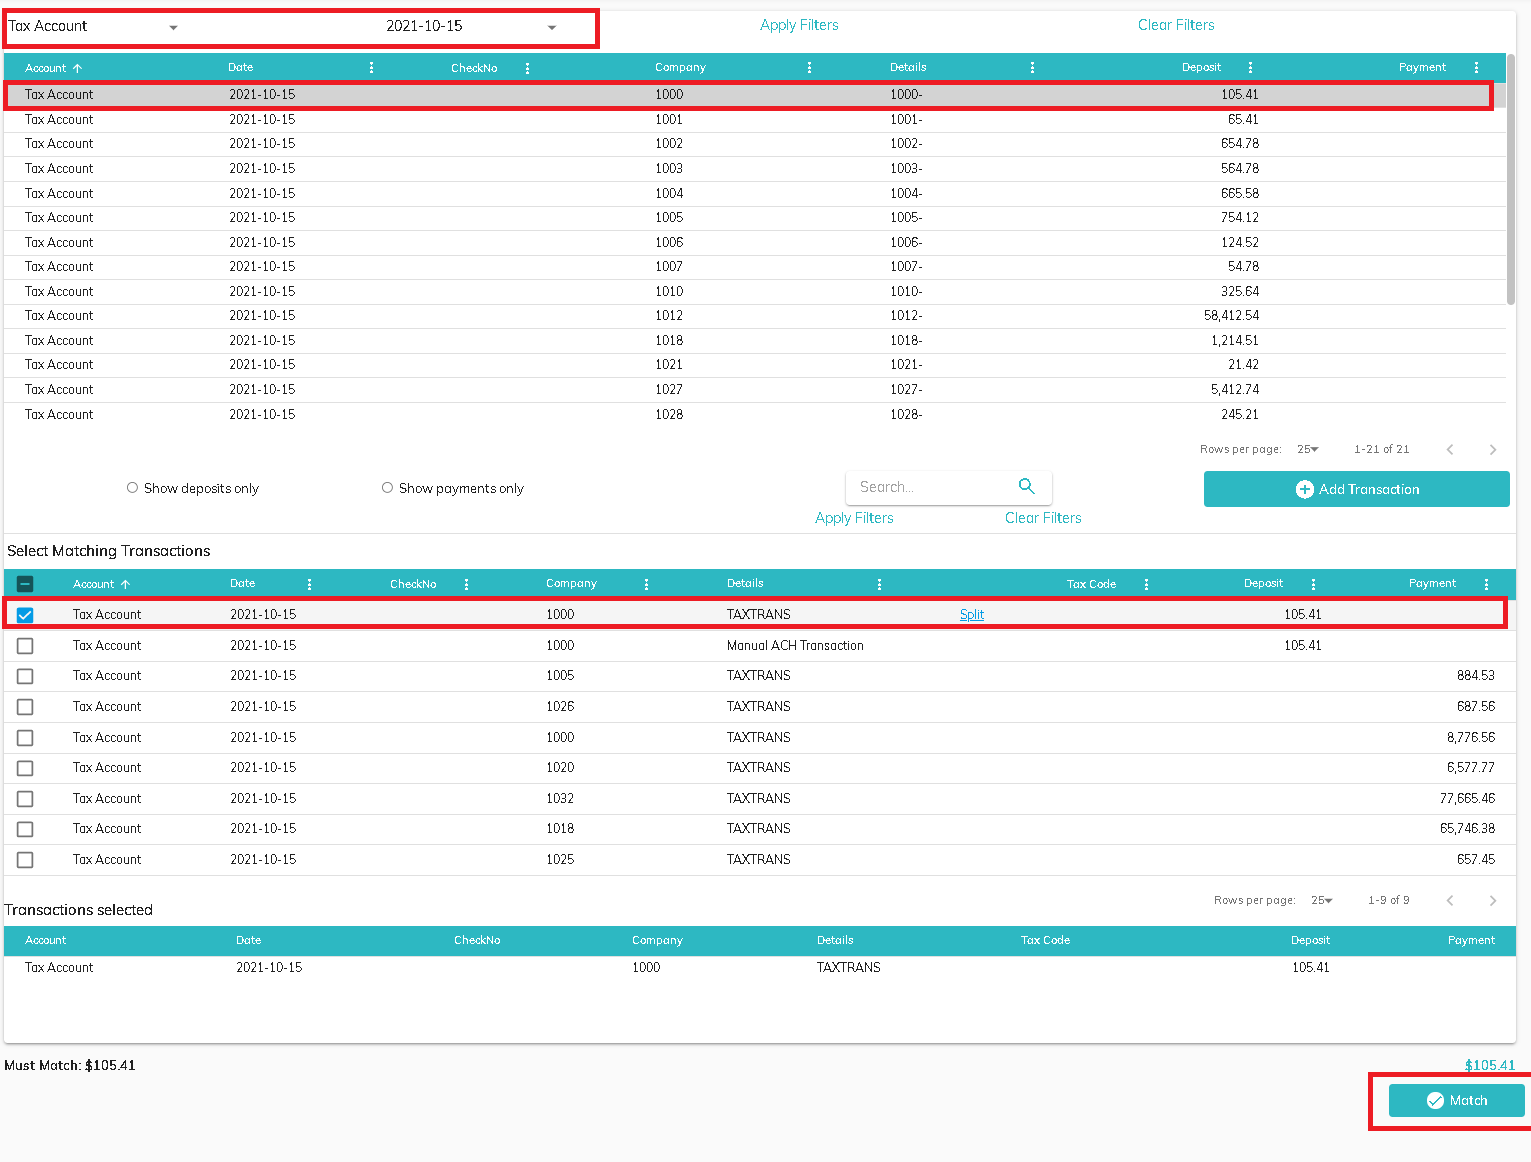Open Details column menu in matching table
The height and width of the screenshot is (1162, 1531).
point(879,584)
